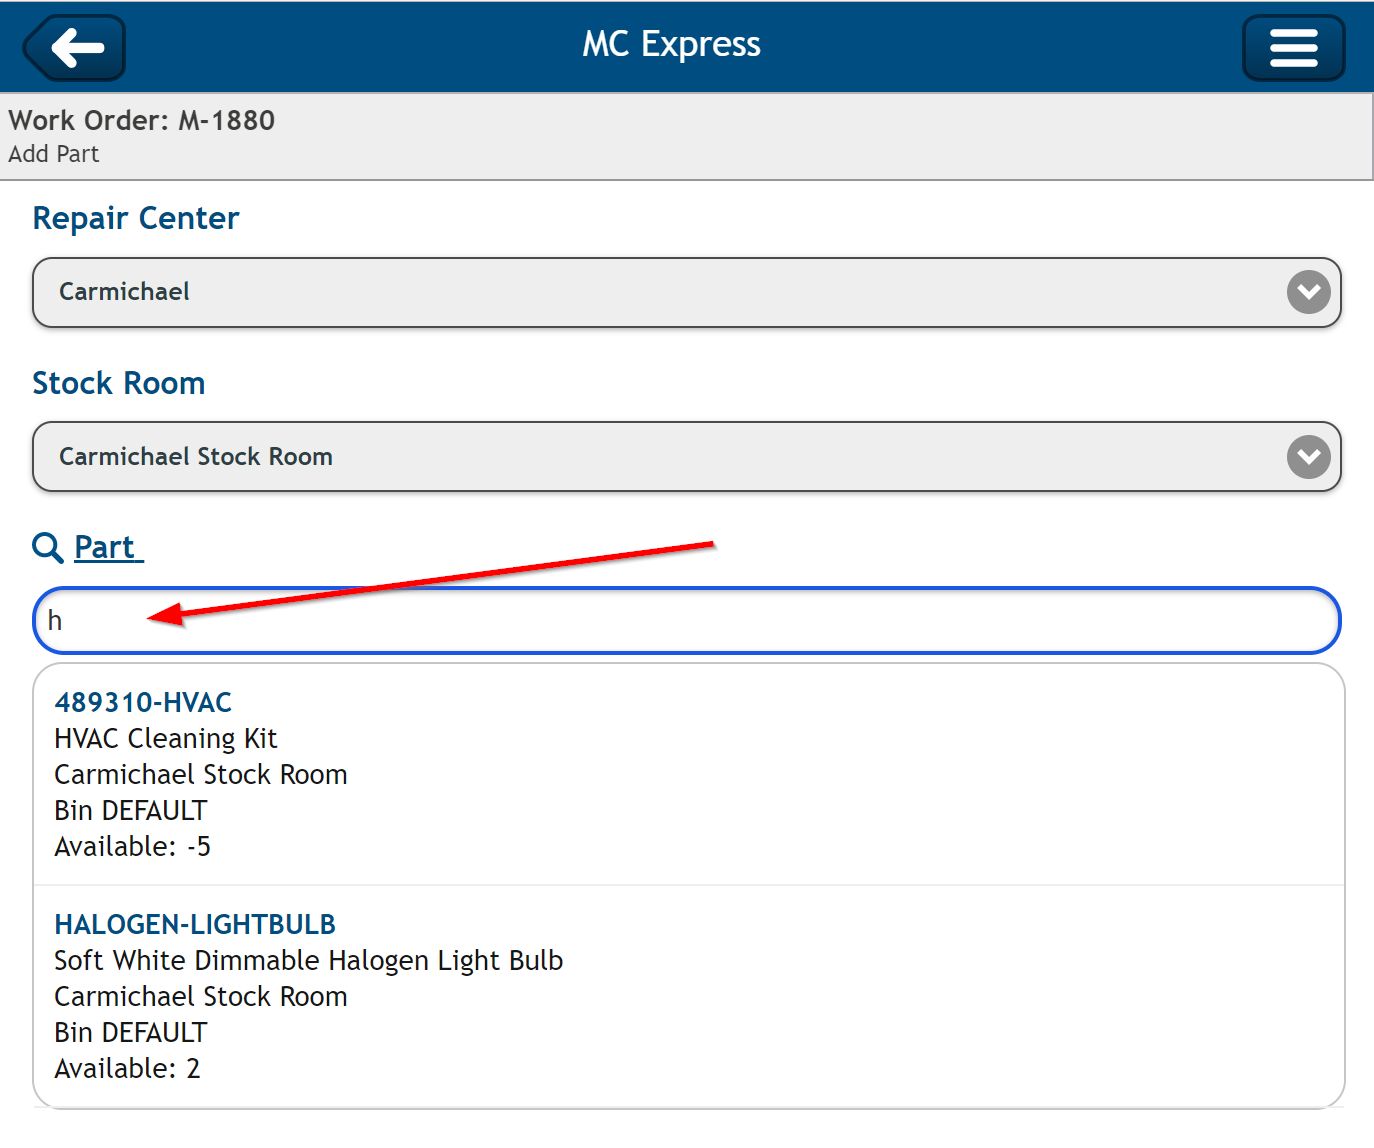Open the hamburger menu
Image resolution: width=1374 pixels, height=1148 pixels.
coord(1293,47)
